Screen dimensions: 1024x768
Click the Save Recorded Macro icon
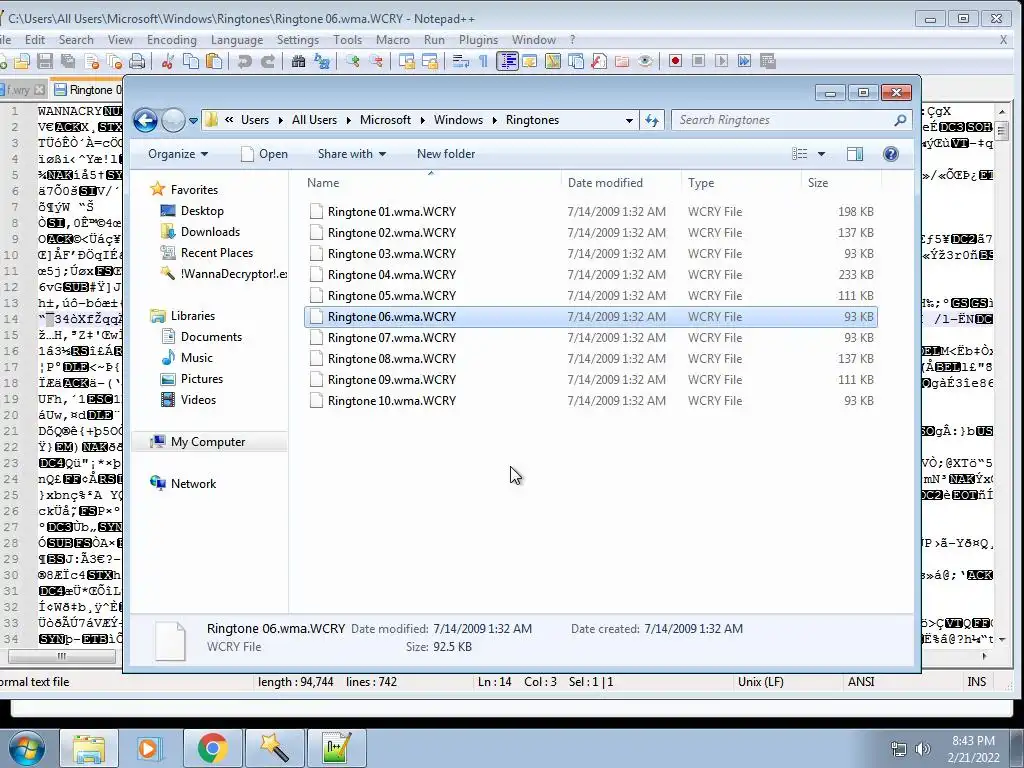(x=768, y=61)
